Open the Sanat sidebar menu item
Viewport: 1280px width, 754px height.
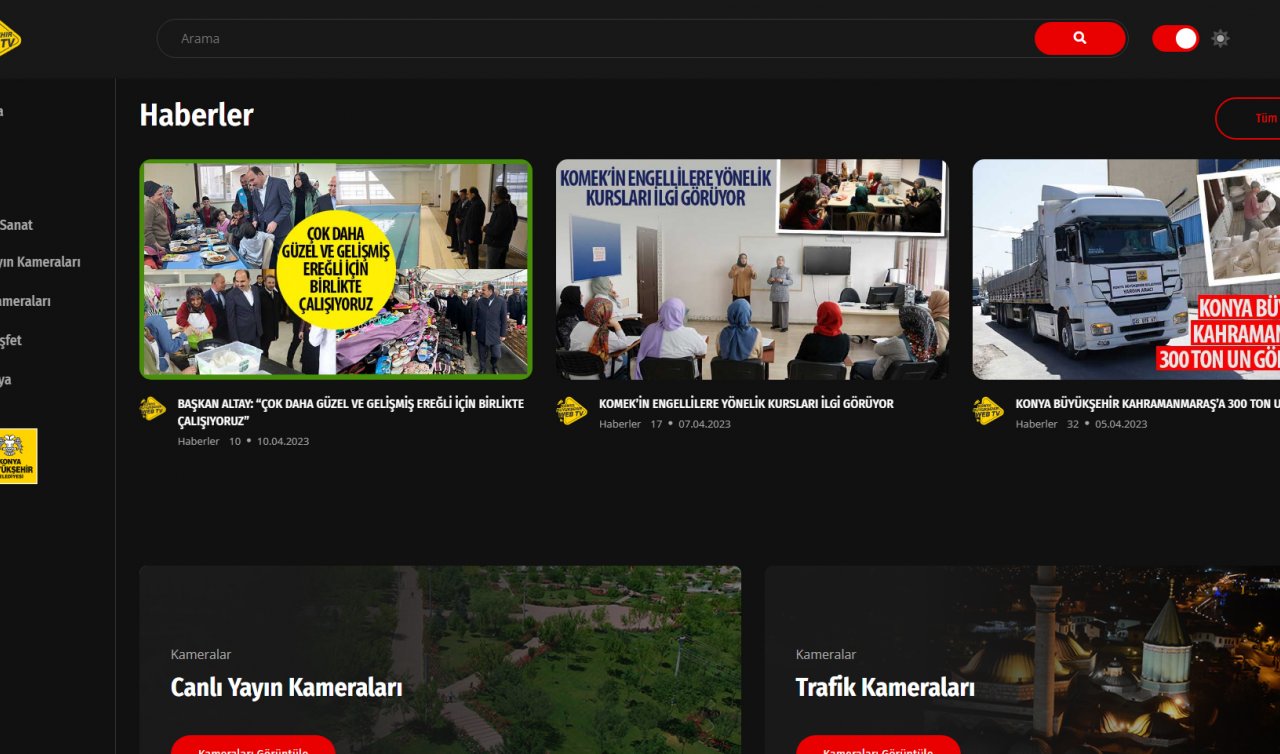[17, 225]
